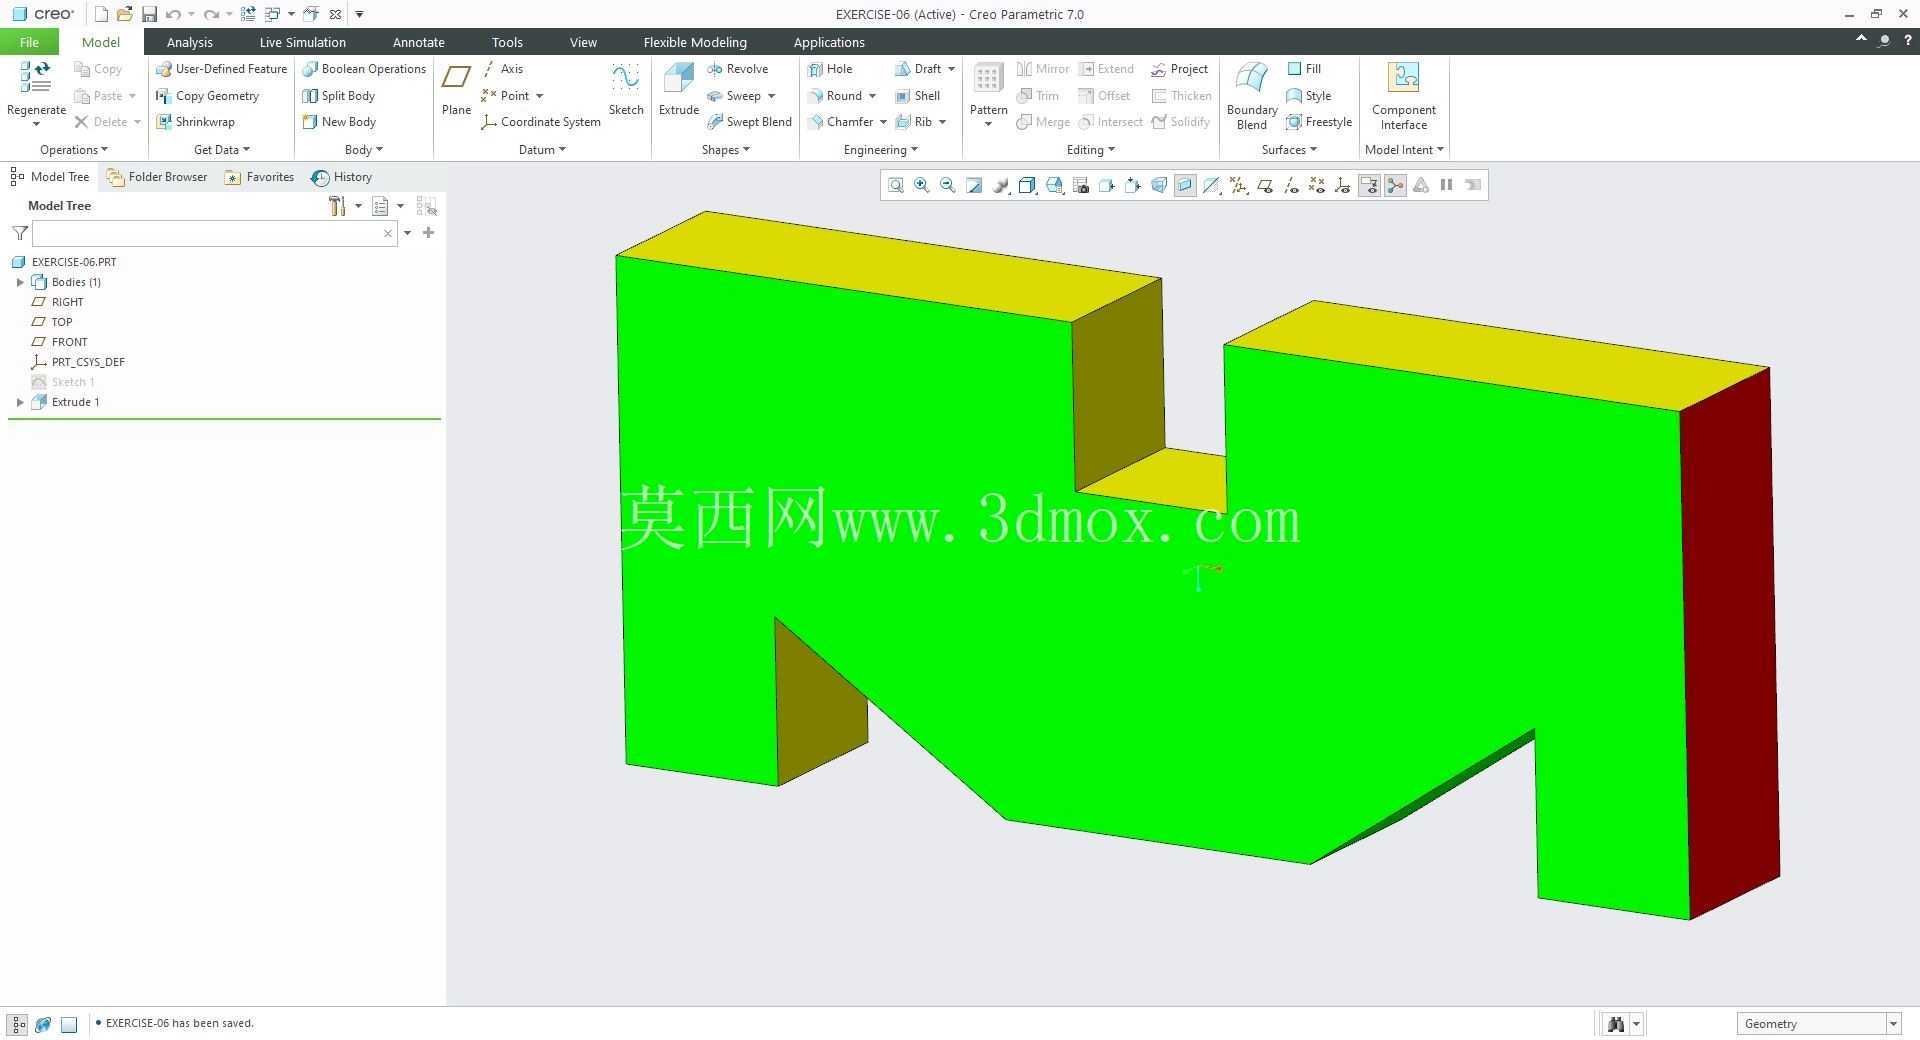Screen dimensions: 1920x1040
Task: Click the Close window icon in quick access toolbar
Action: [335, 14]
